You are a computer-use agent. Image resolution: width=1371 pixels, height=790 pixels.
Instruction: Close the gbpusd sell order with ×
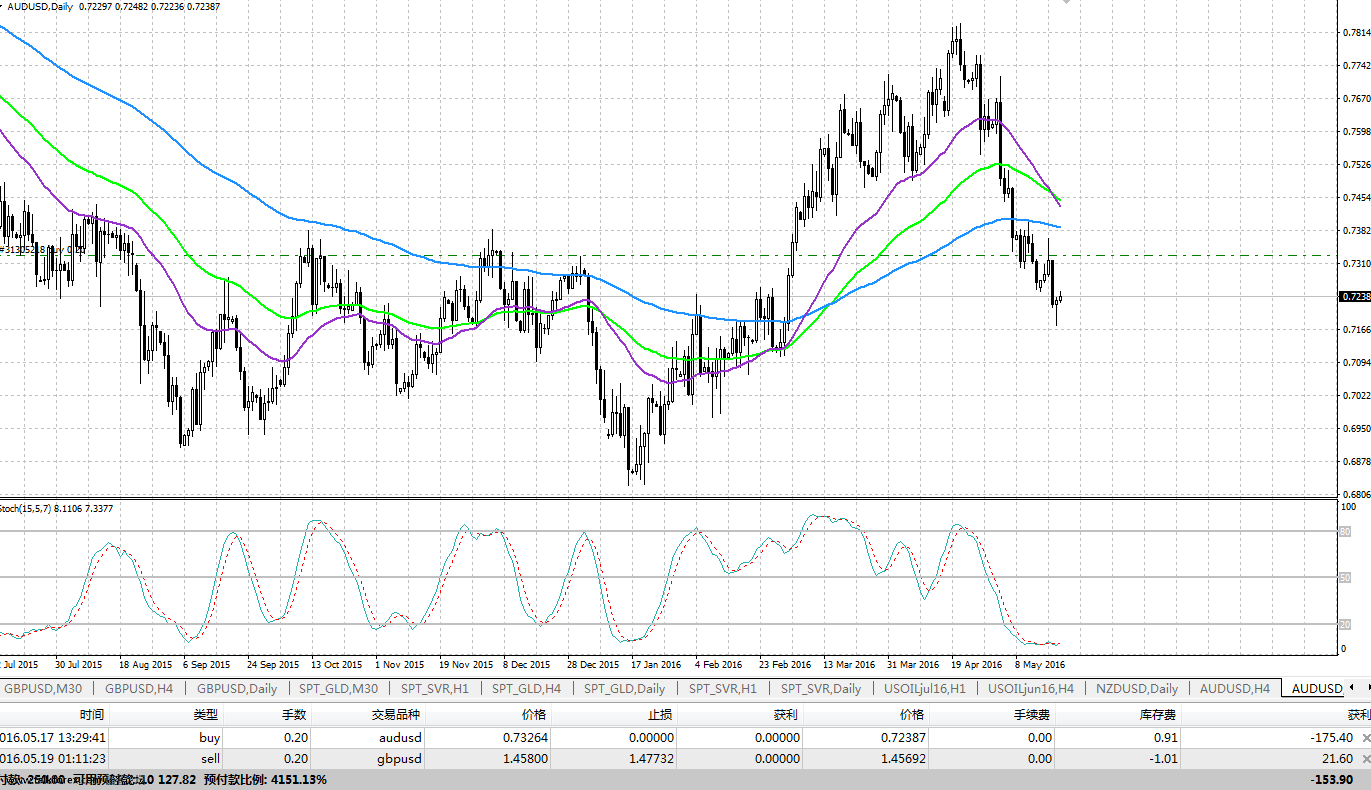click(1366, 759)
